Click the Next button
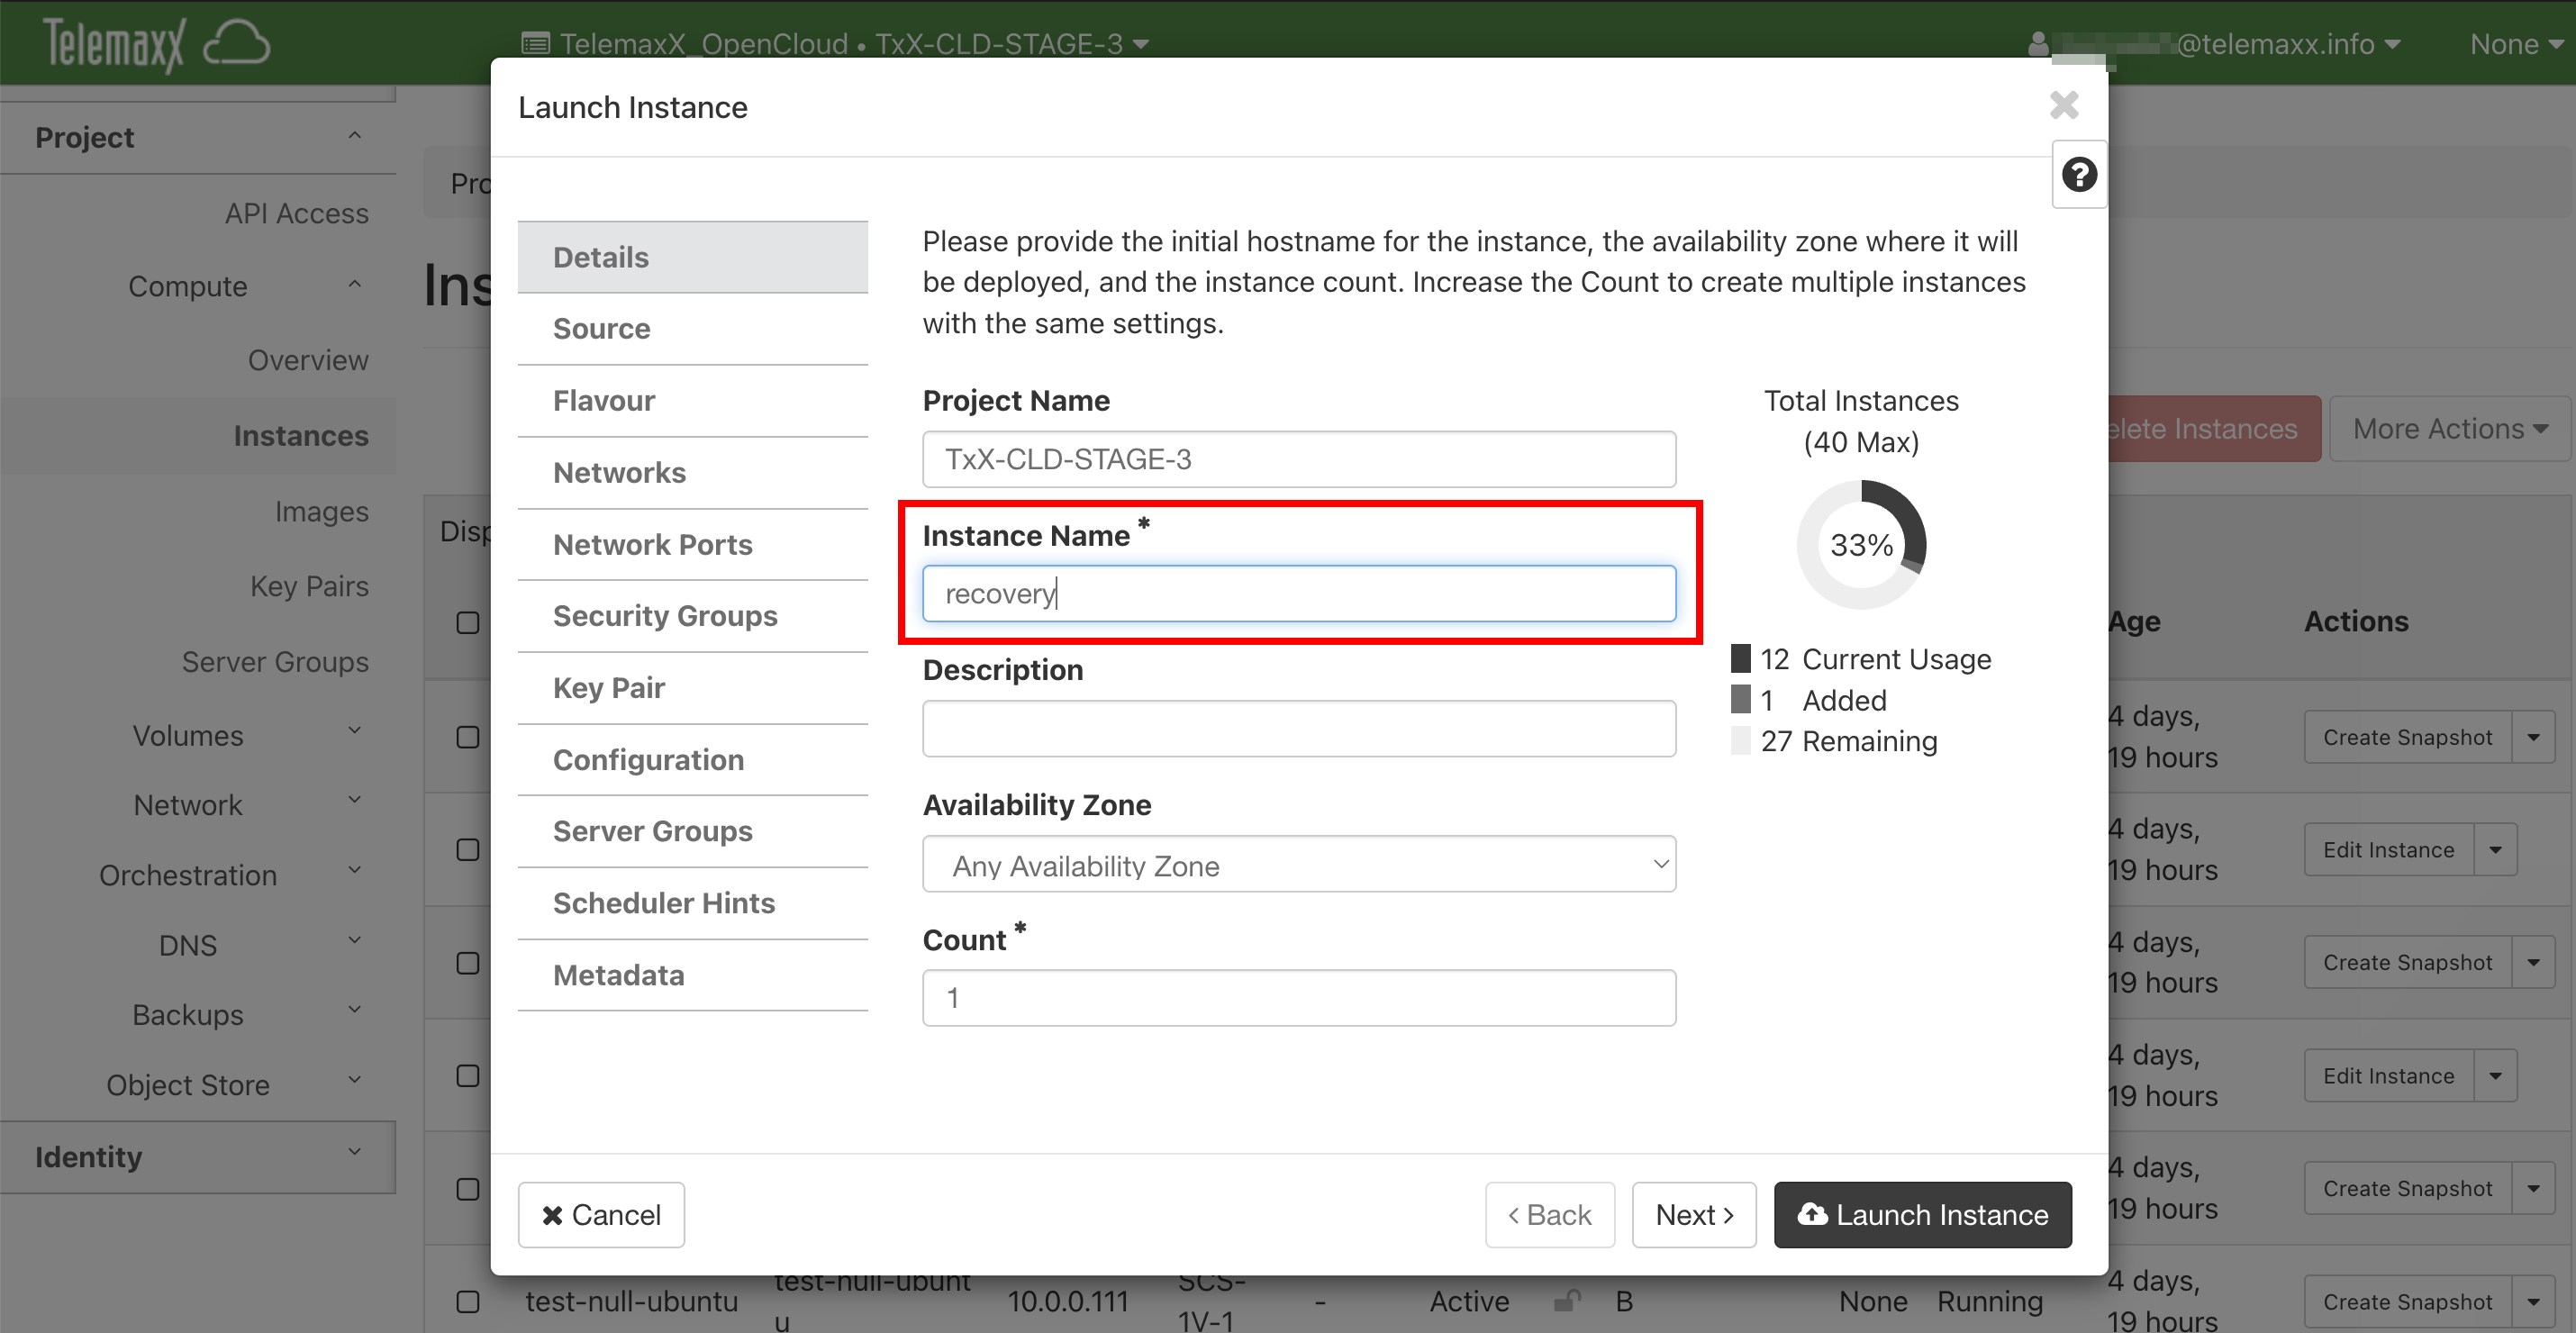2576x1333 pixels. 1693,1215
